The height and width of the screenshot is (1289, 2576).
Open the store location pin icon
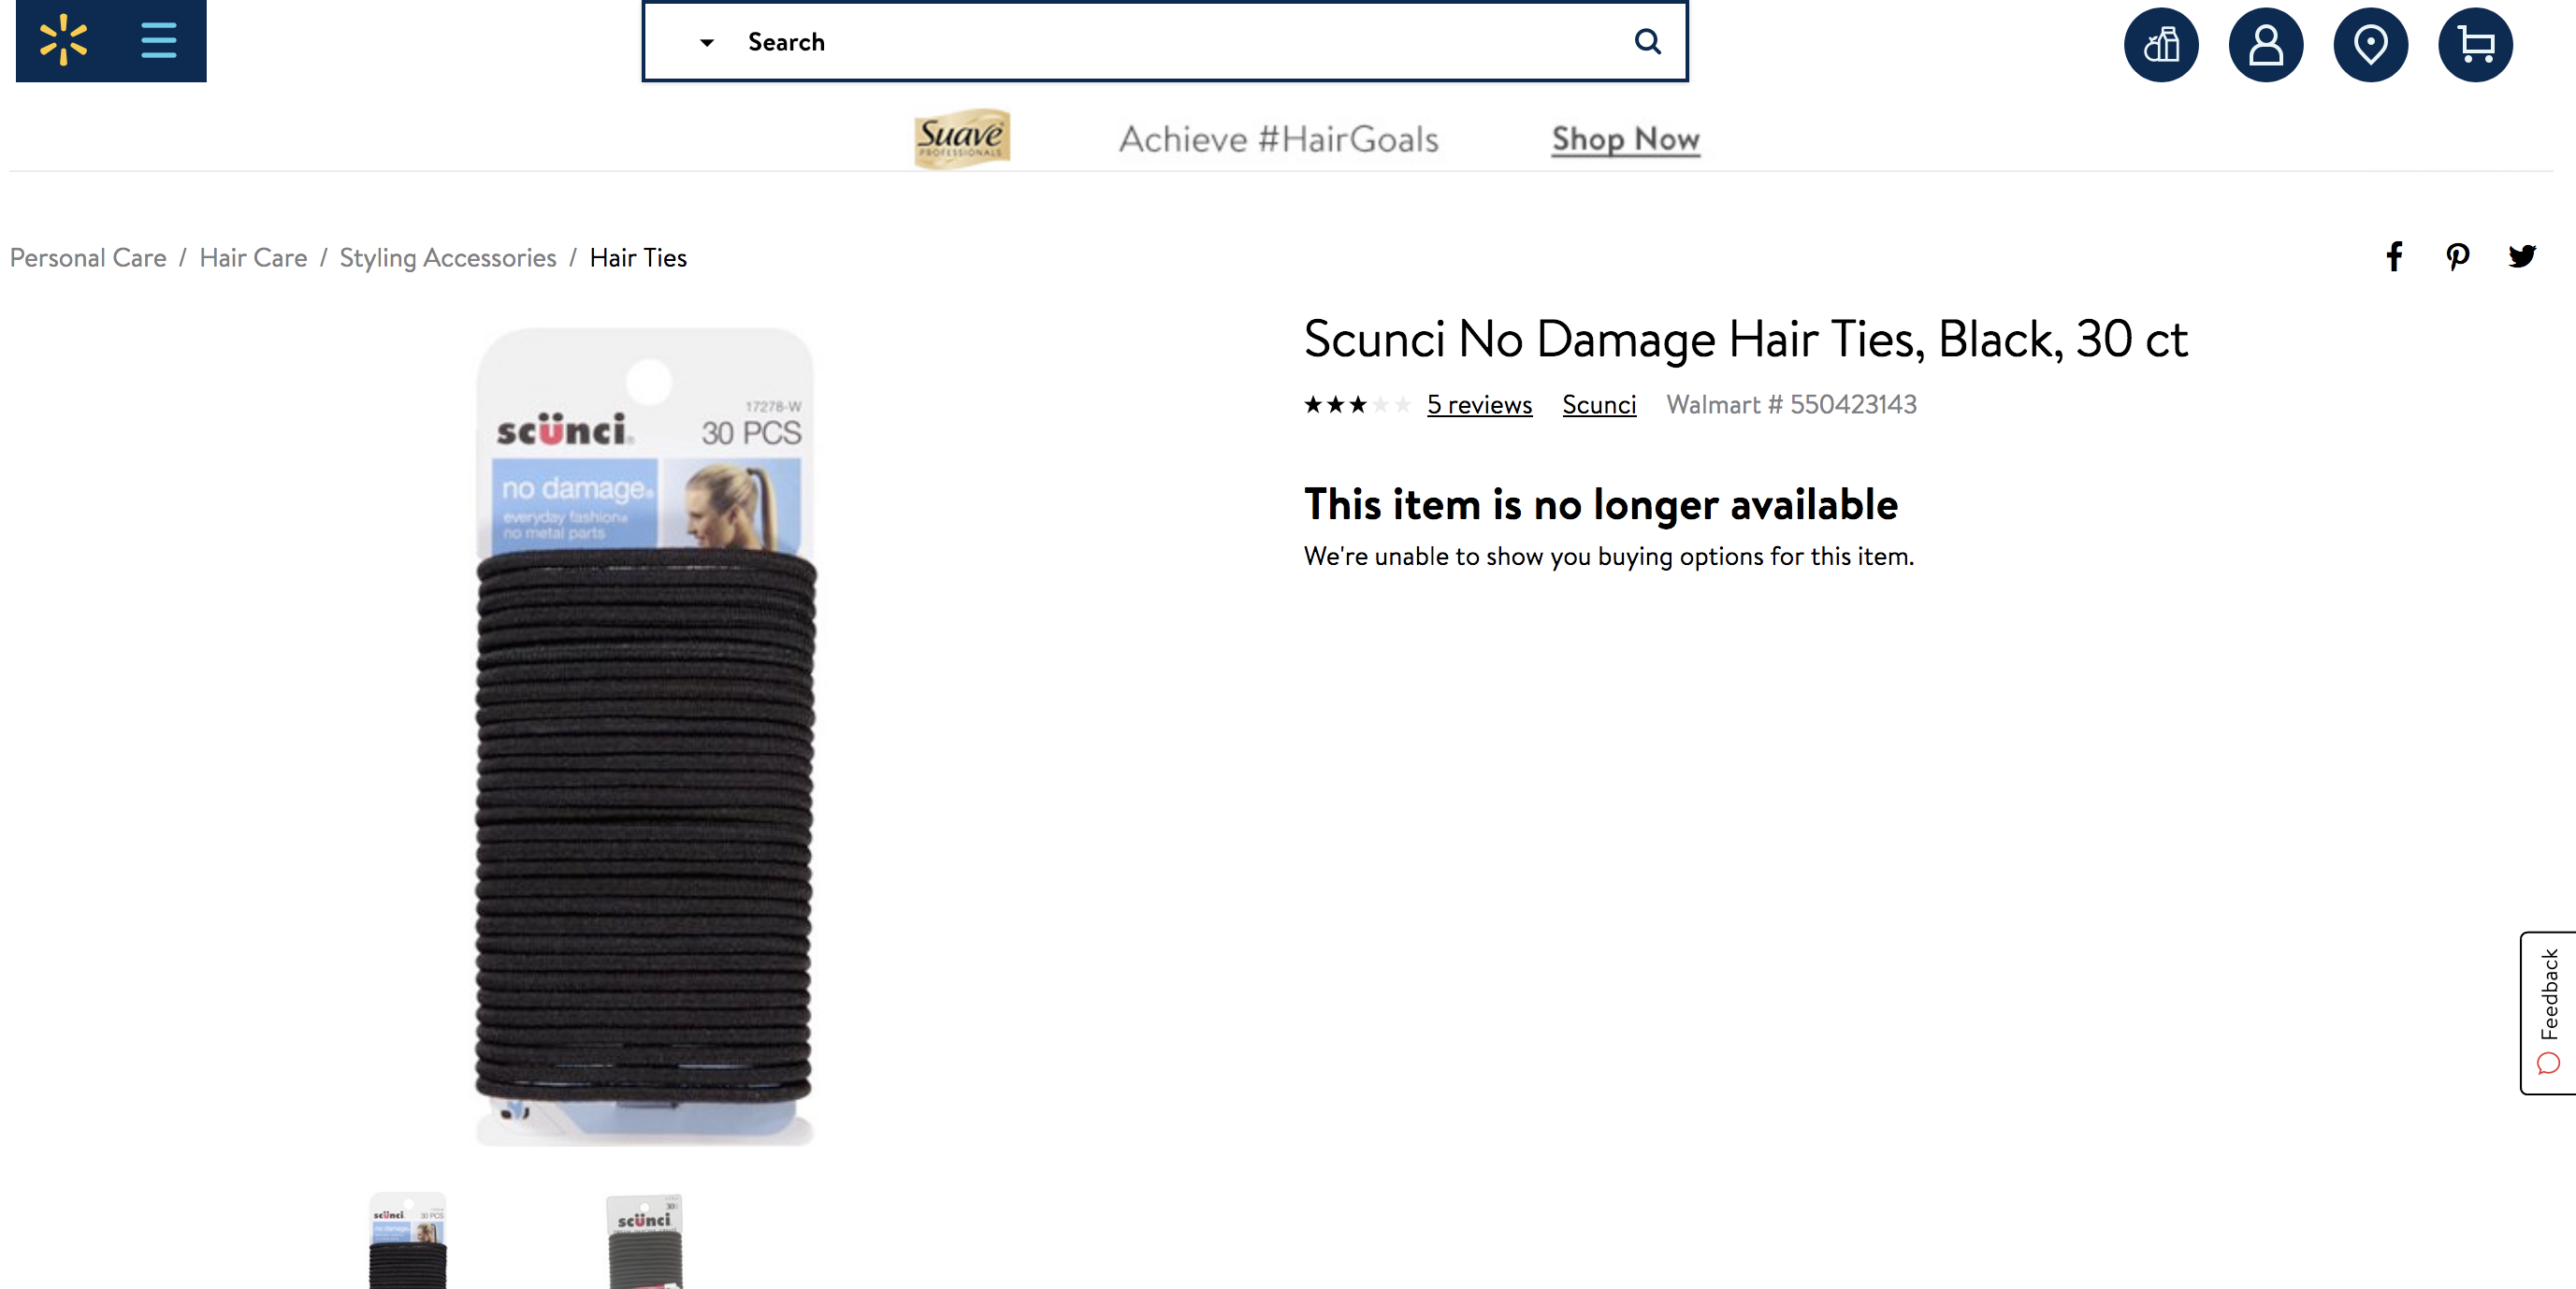click(x=2370, y=44)
